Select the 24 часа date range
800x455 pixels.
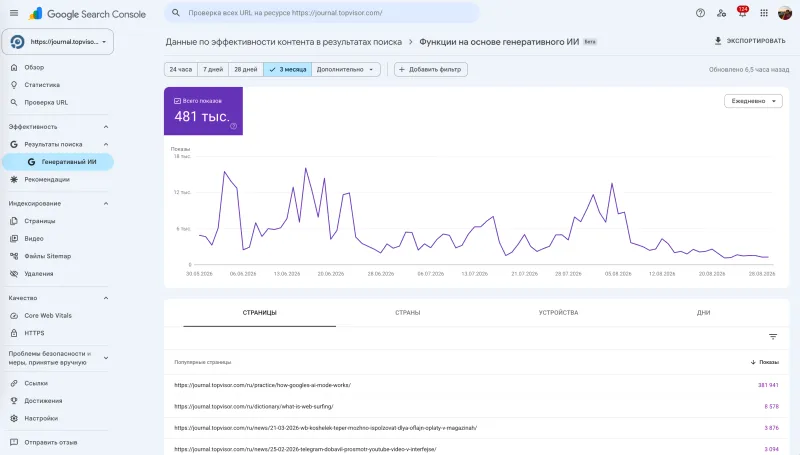point(181,69)
